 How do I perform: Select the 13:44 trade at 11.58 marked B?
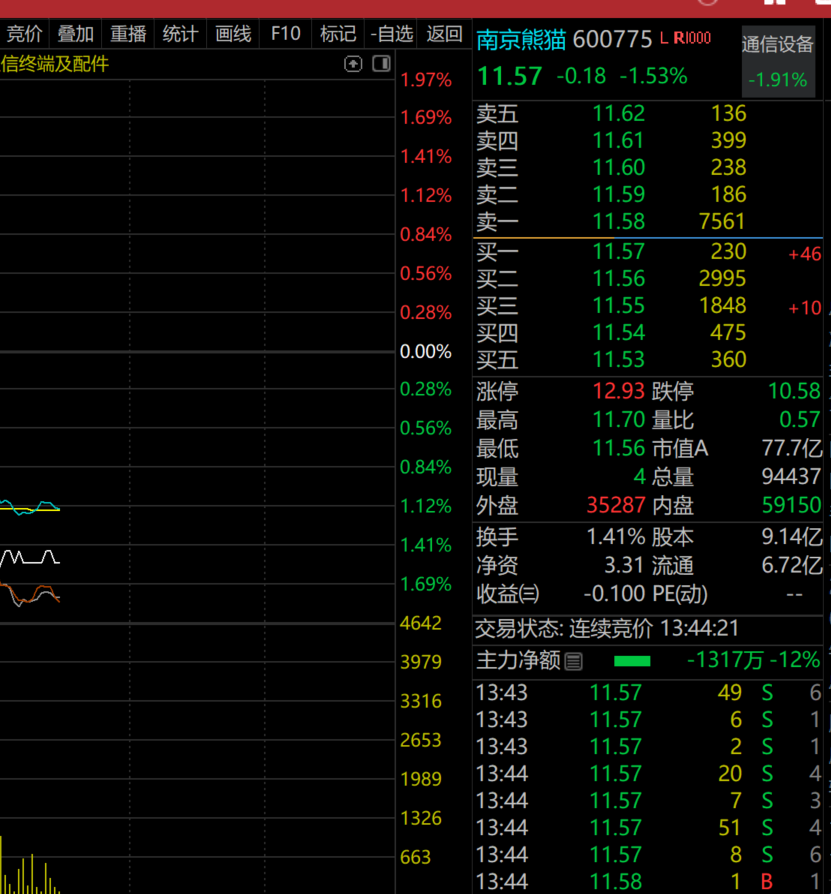(x=647, y=881)
